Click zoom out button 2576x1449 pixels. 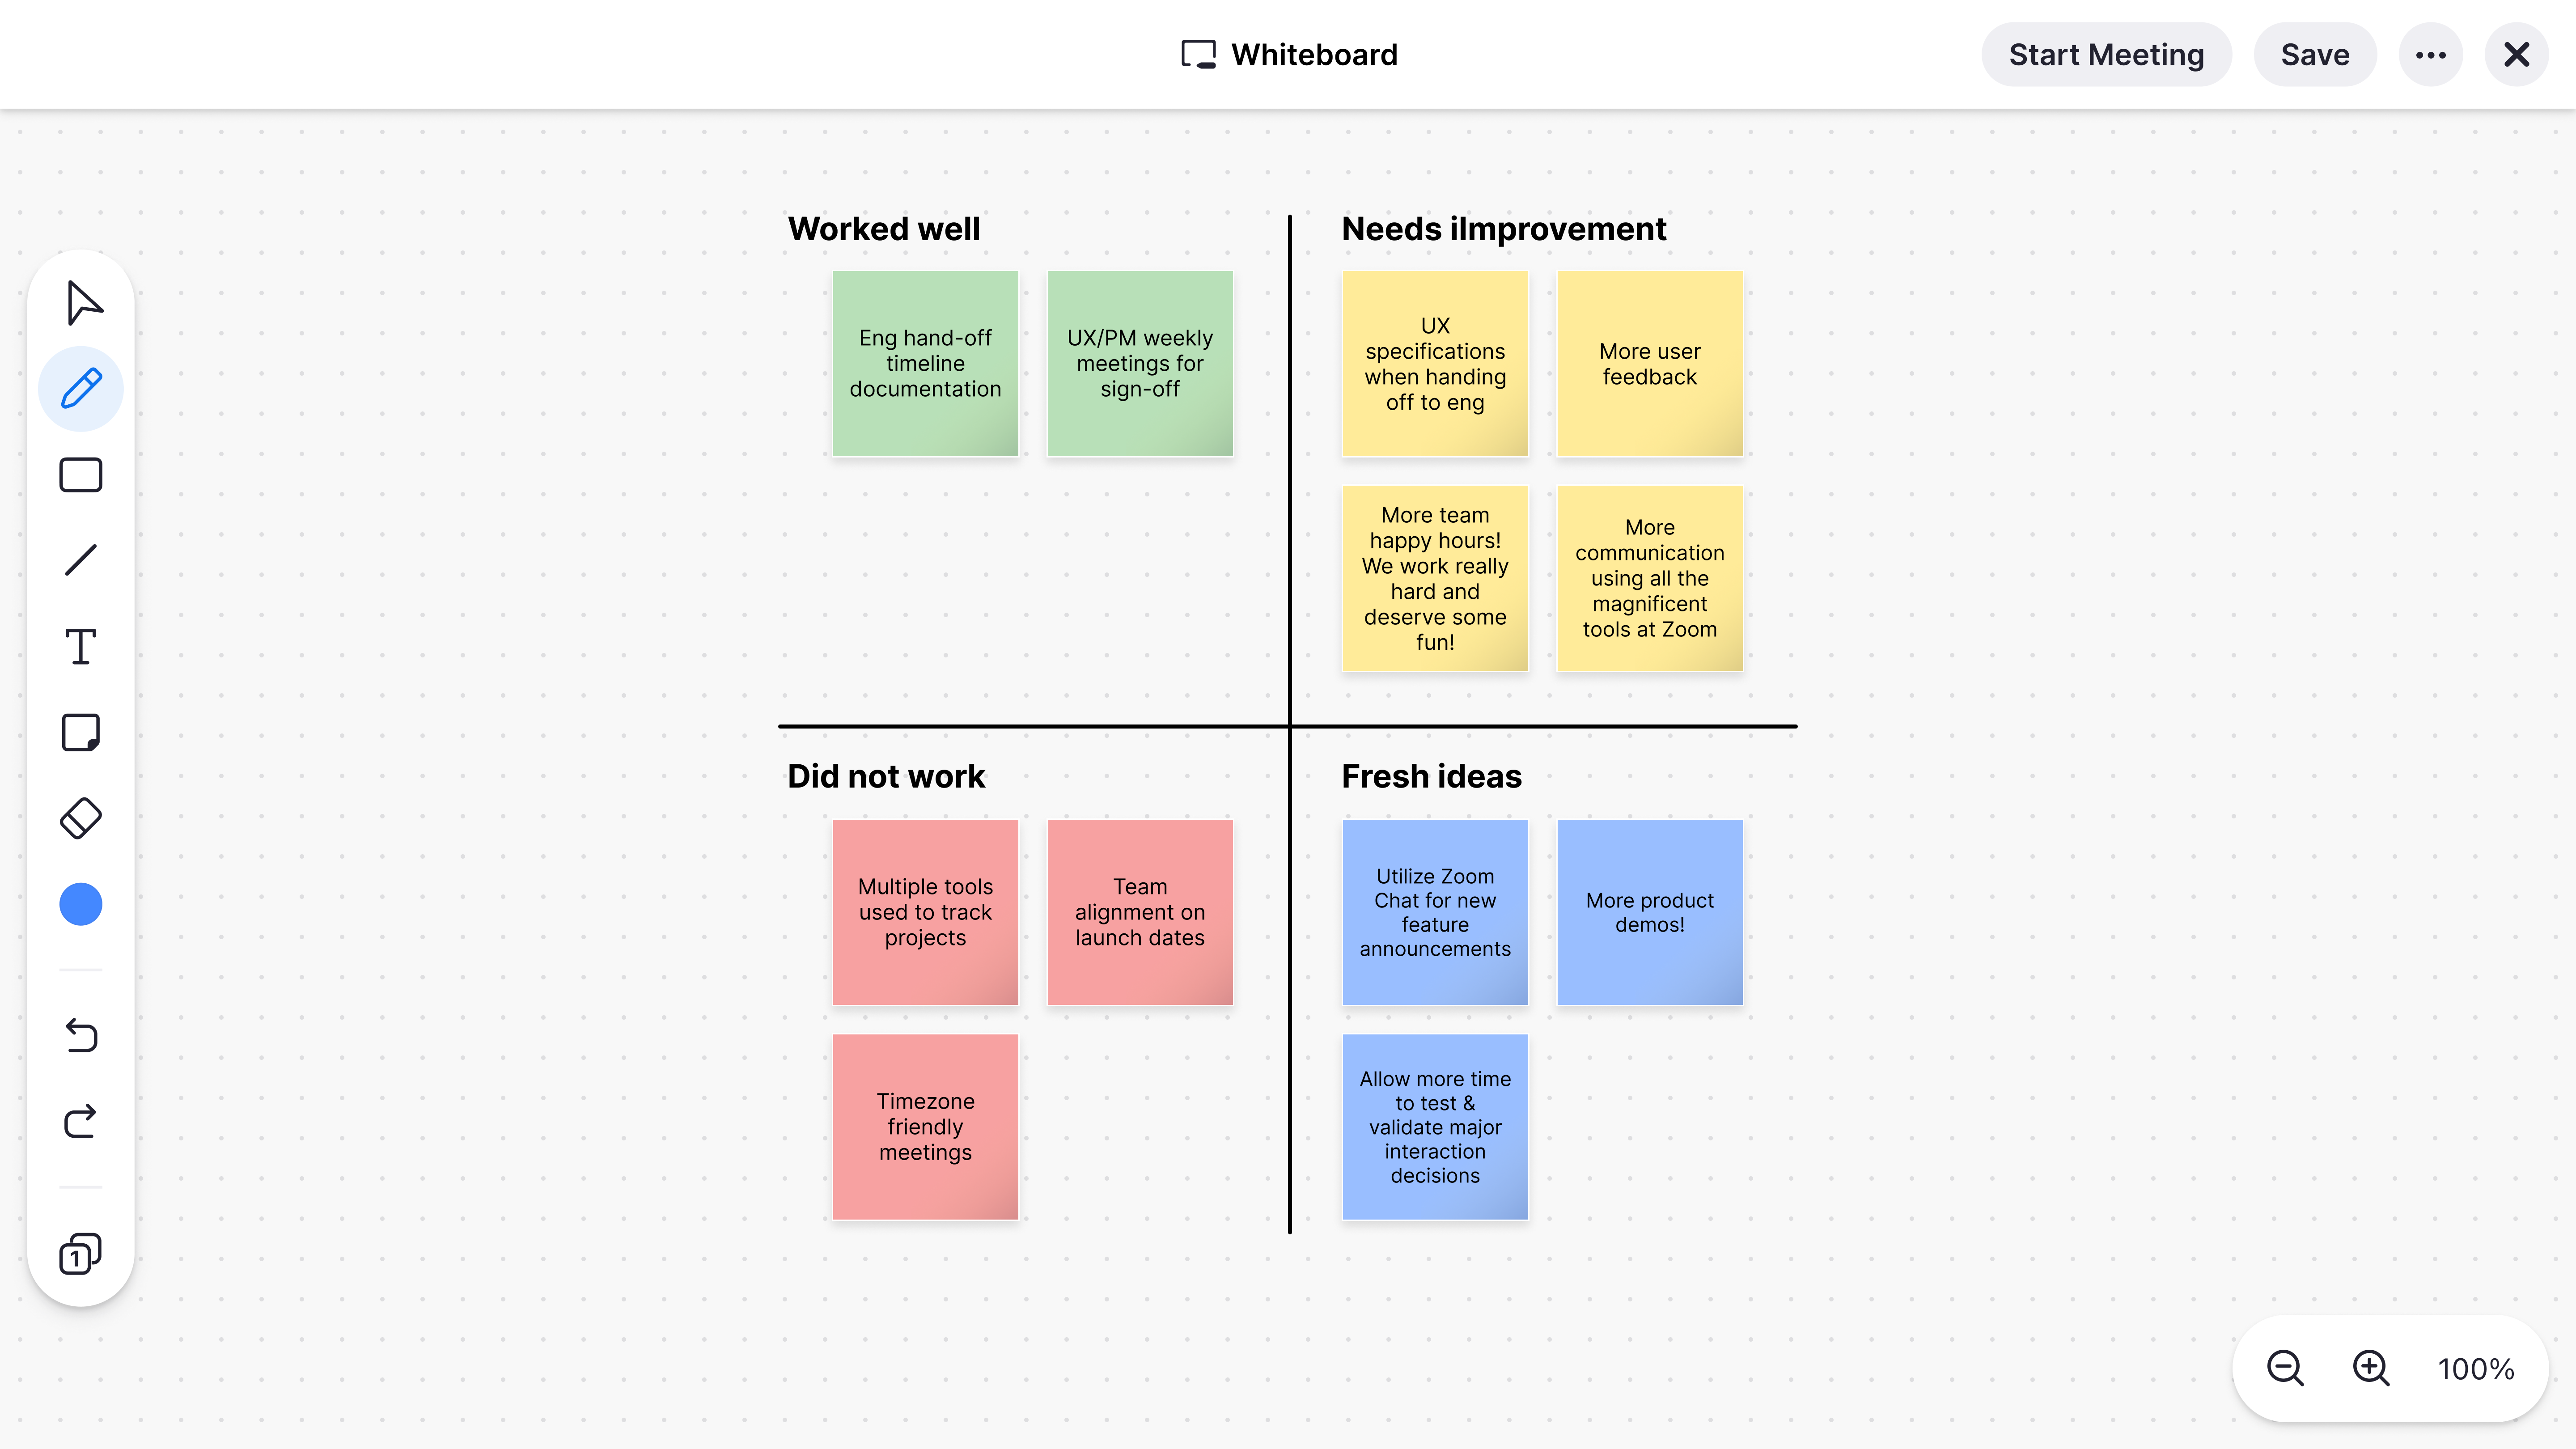coord(2284,1368)
